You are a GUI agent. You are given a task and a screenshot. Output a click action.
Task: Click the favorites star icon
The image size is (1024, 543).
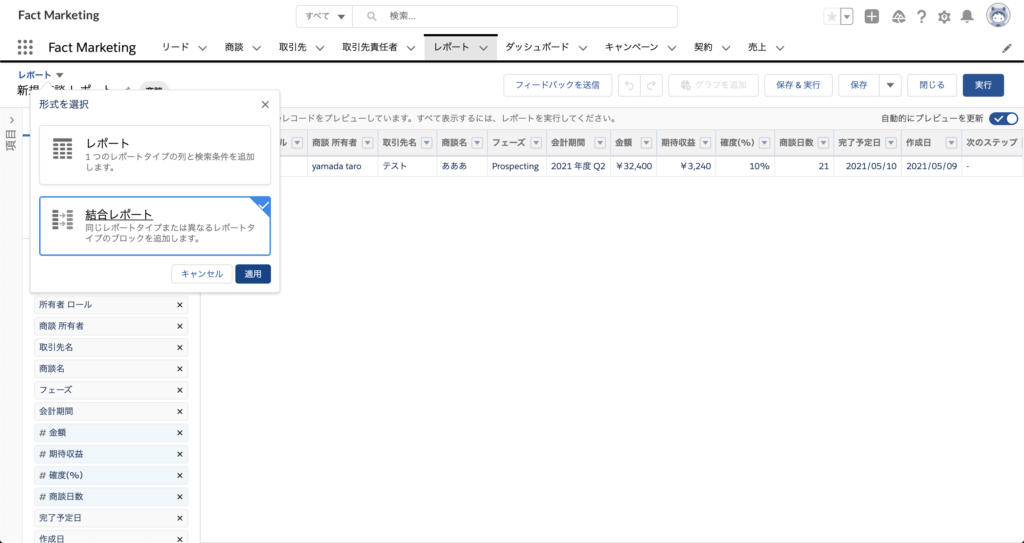pos(831,17)
